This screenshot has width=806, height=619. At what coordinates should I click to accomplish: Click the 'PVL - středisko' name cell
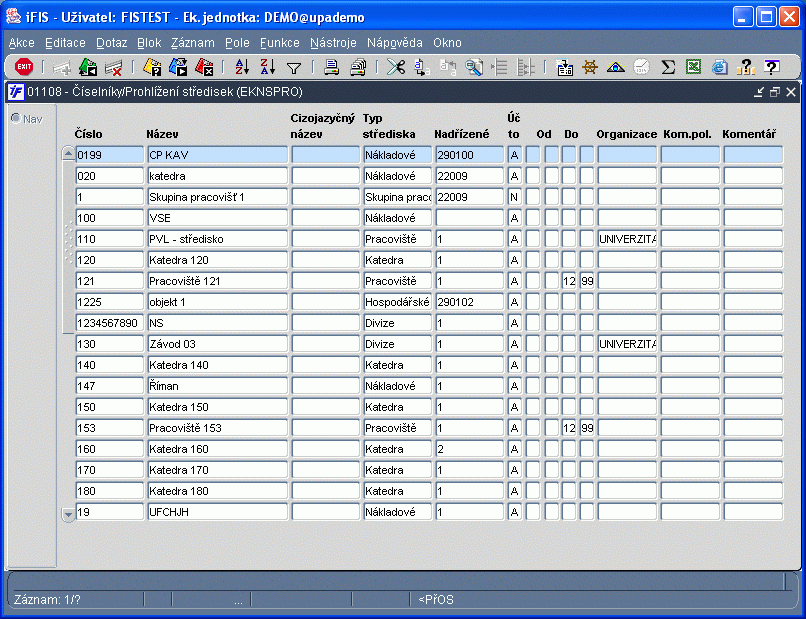[x=217, y=239]
